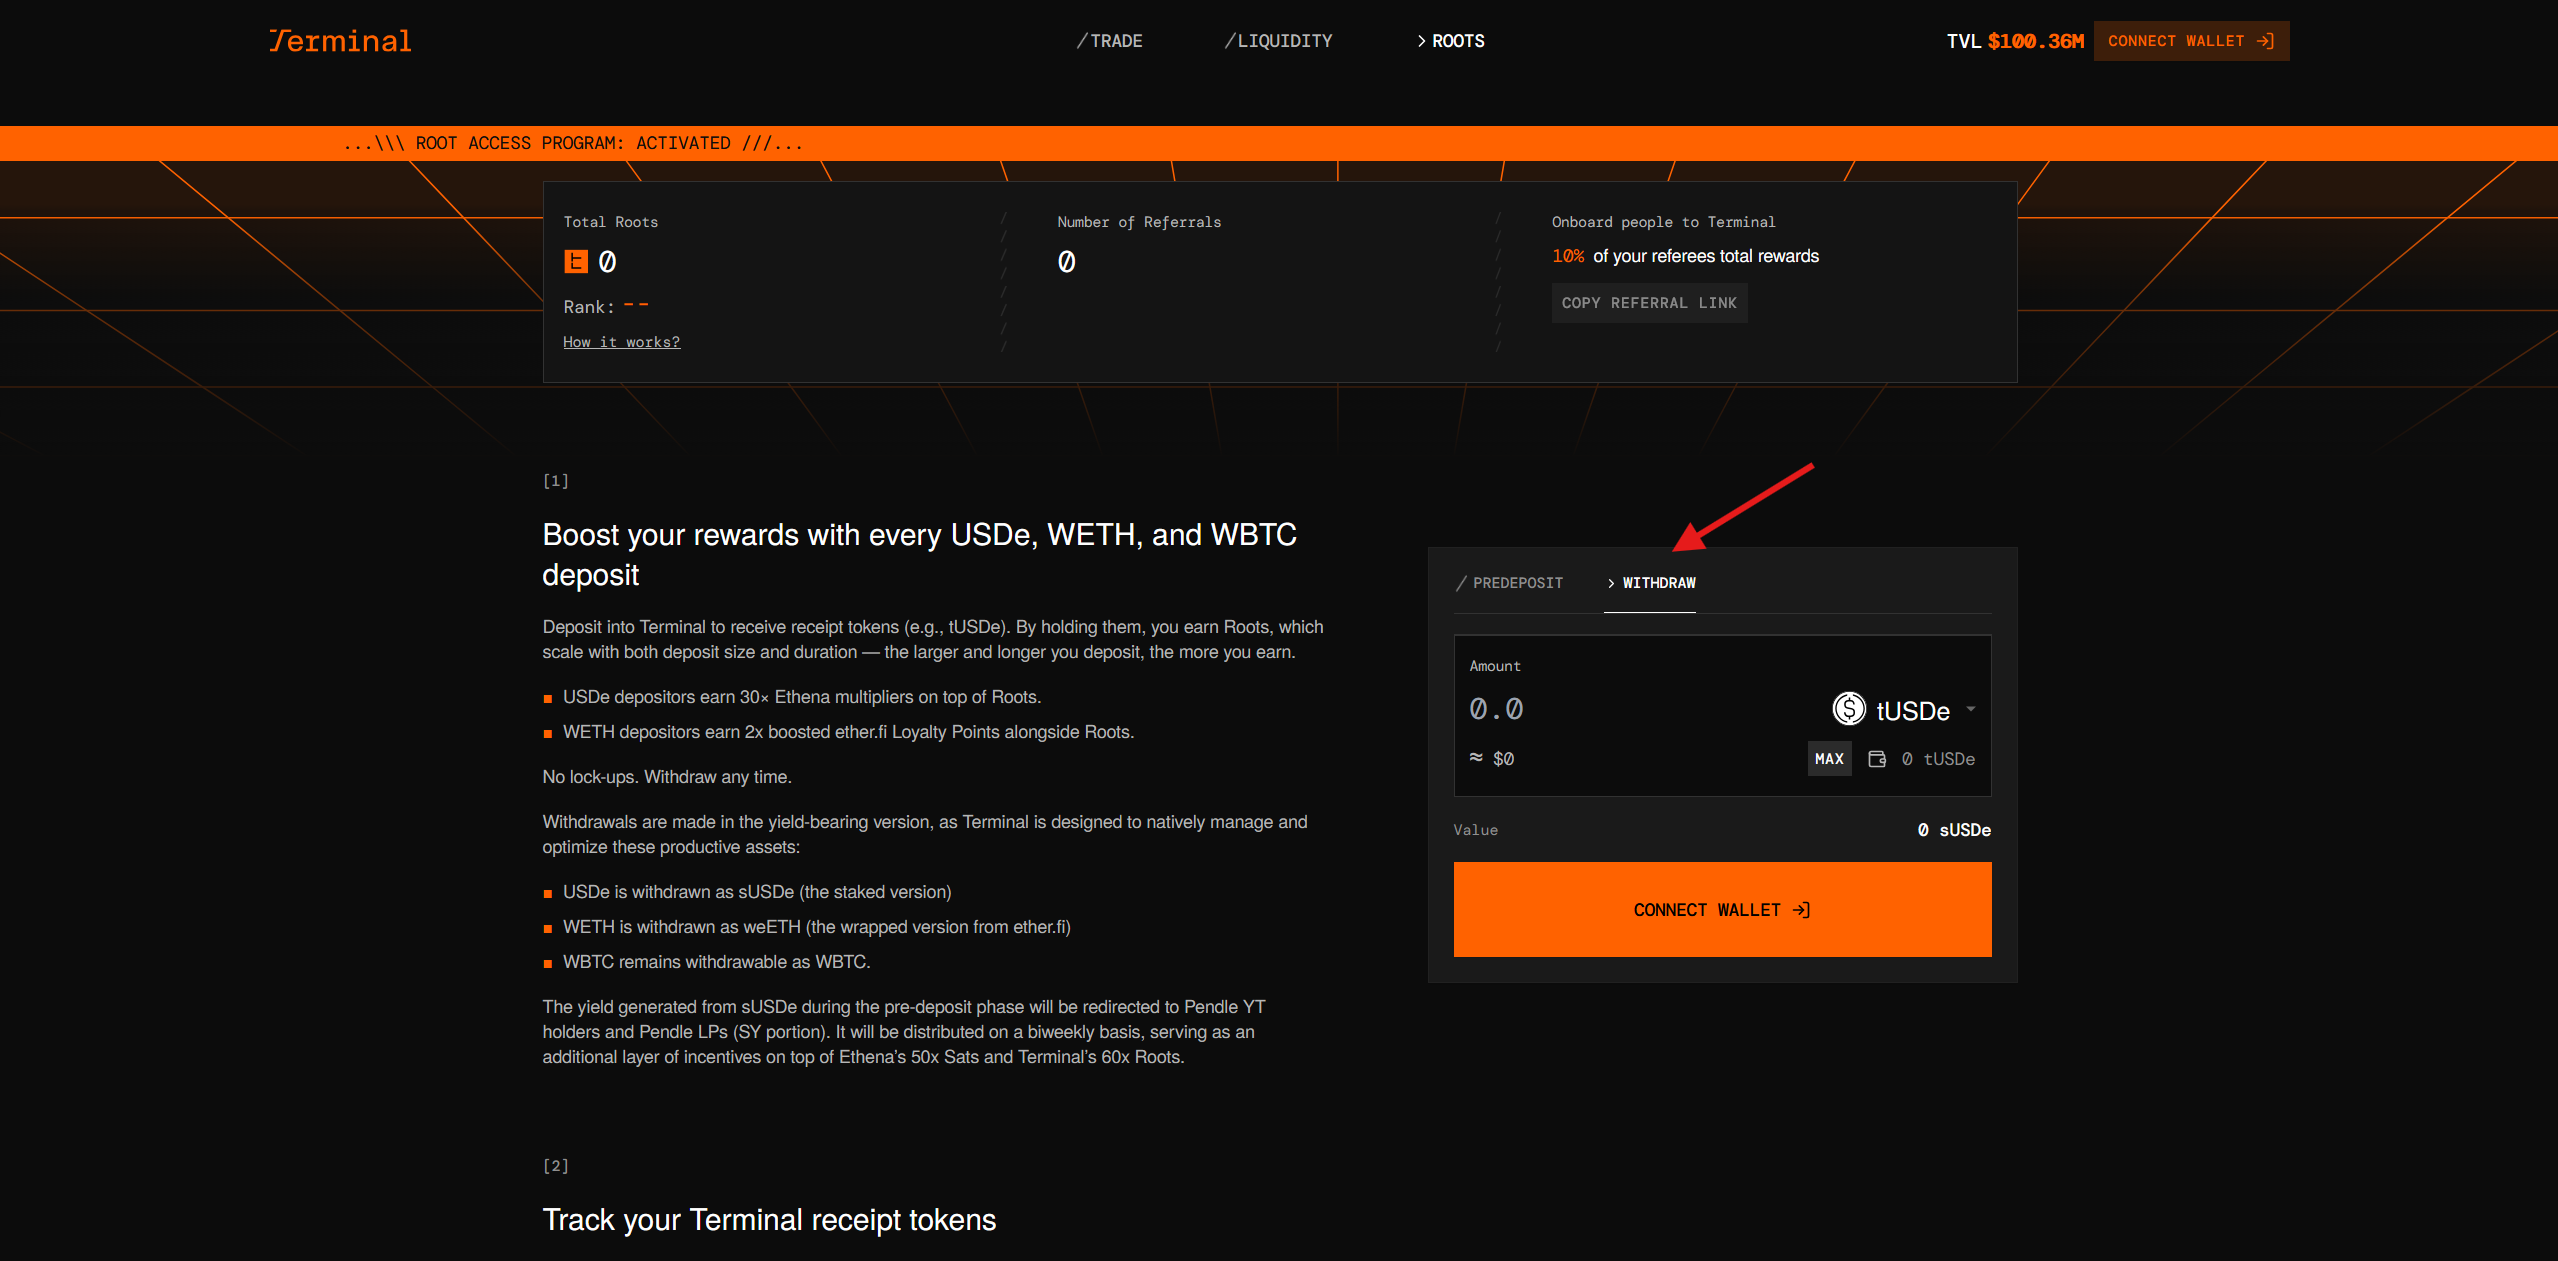Select the ROOTS navigation item
The width and height of the screenshot is (2558, 1261).
tap(1451, 41)
